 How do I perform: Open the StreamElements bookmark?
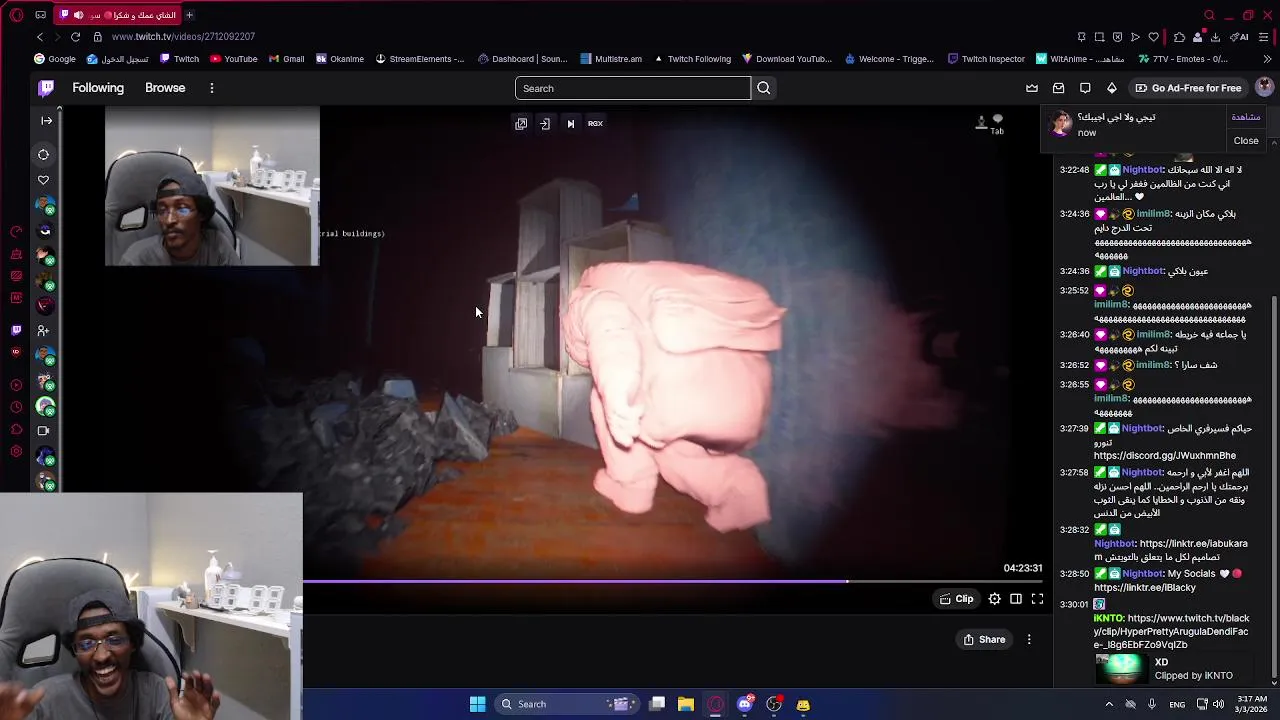point(420,59)
